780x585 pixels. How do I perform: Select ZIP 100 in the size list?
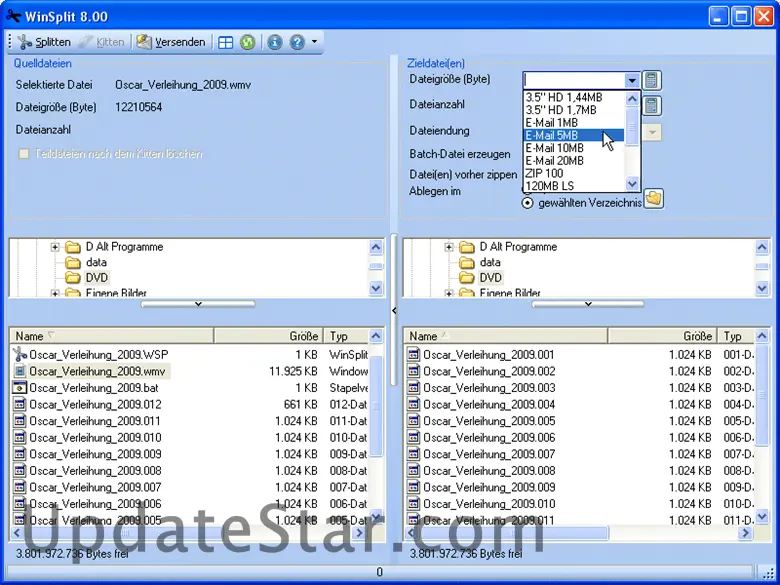tap(574, 174)
